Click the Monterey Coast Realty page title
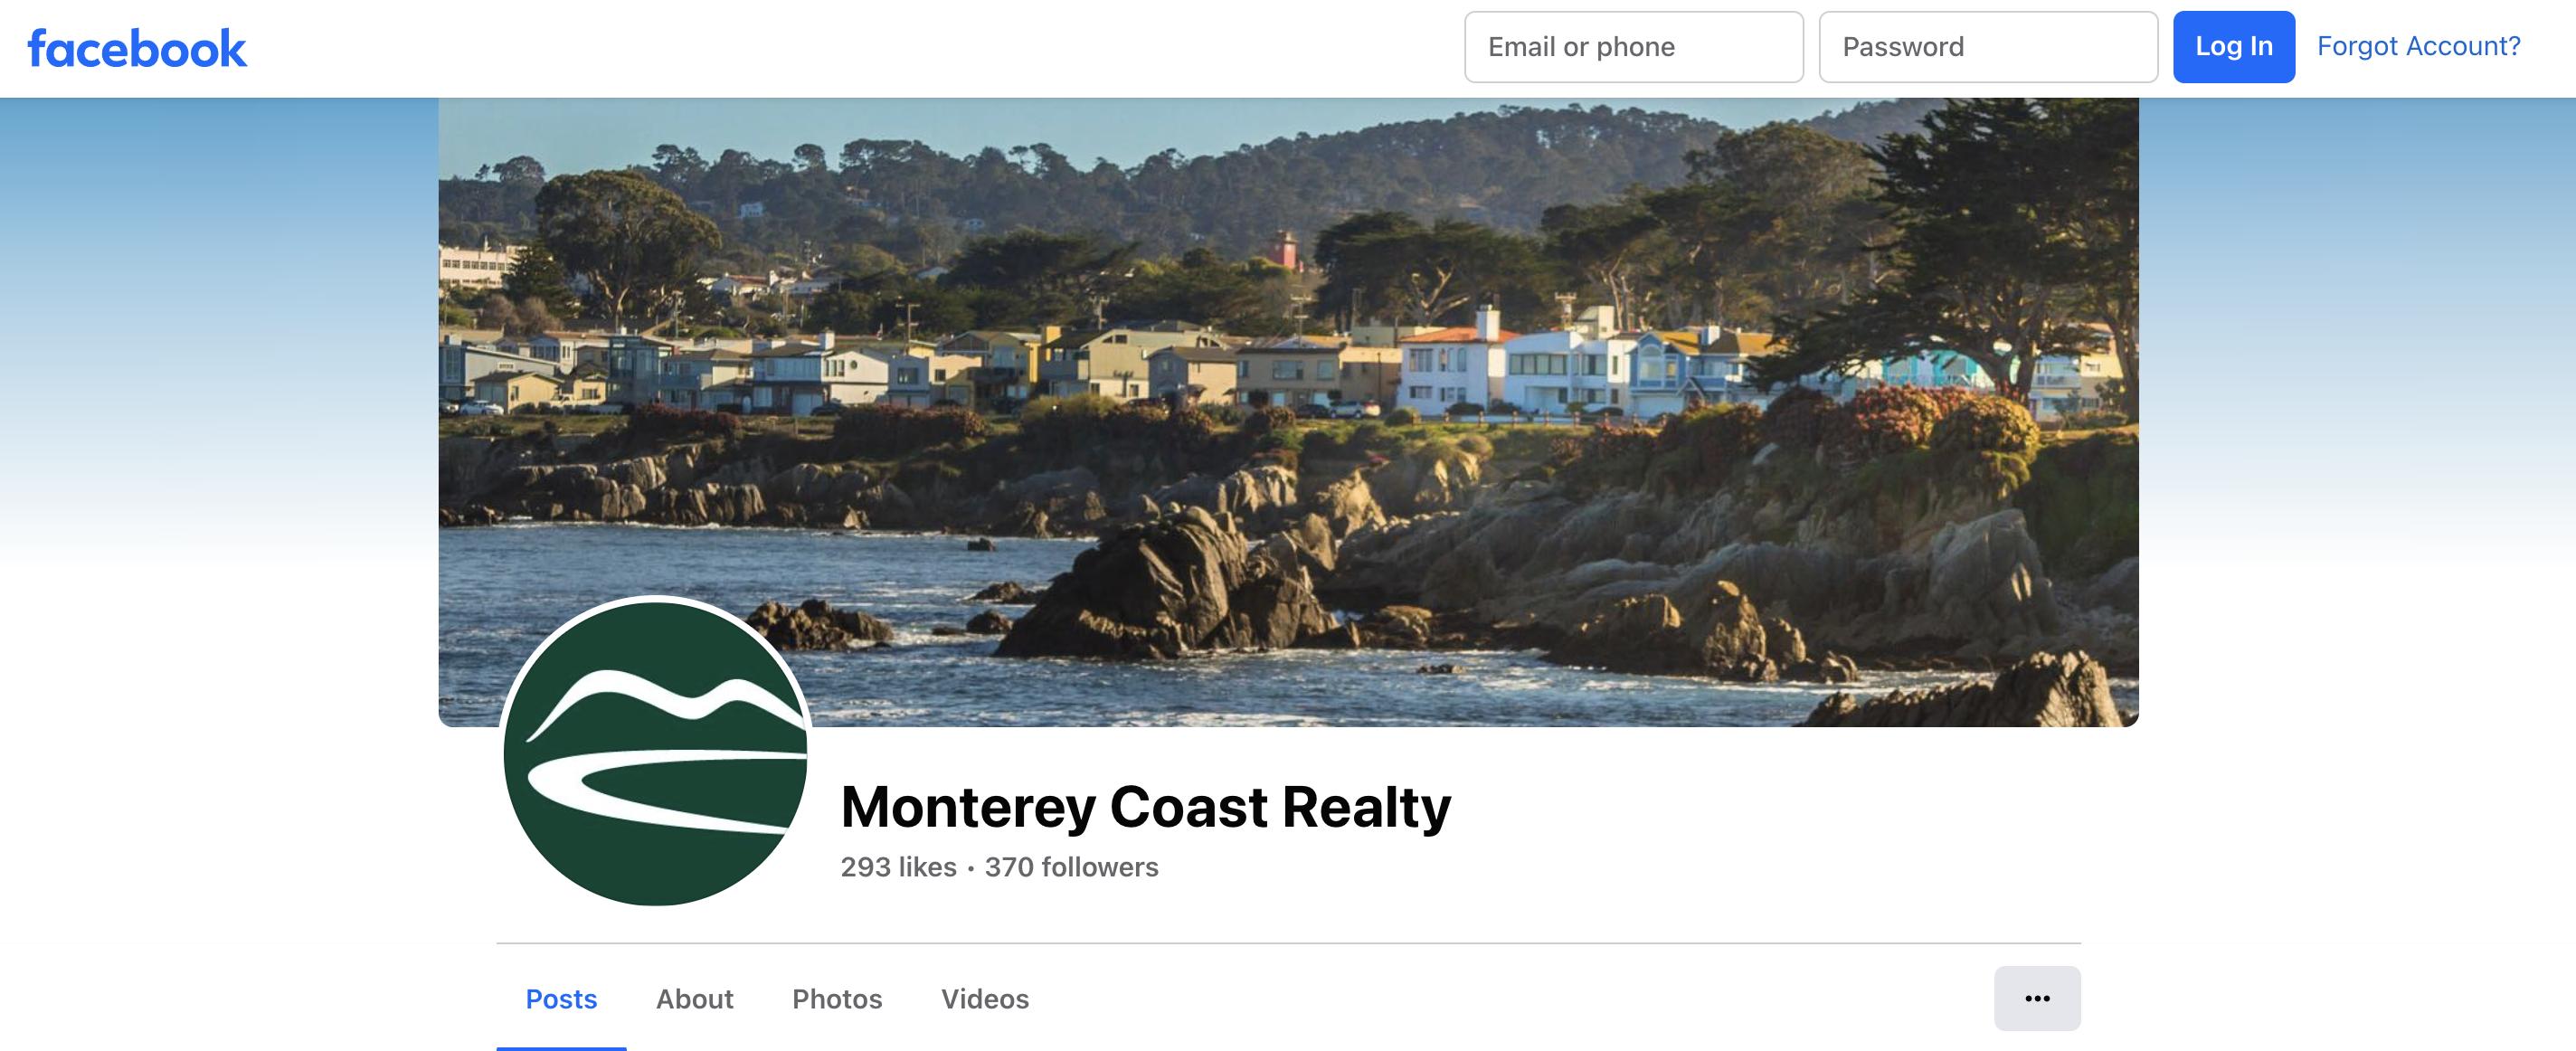This screenshot has width=2576, height=1051. [1146, 807]
